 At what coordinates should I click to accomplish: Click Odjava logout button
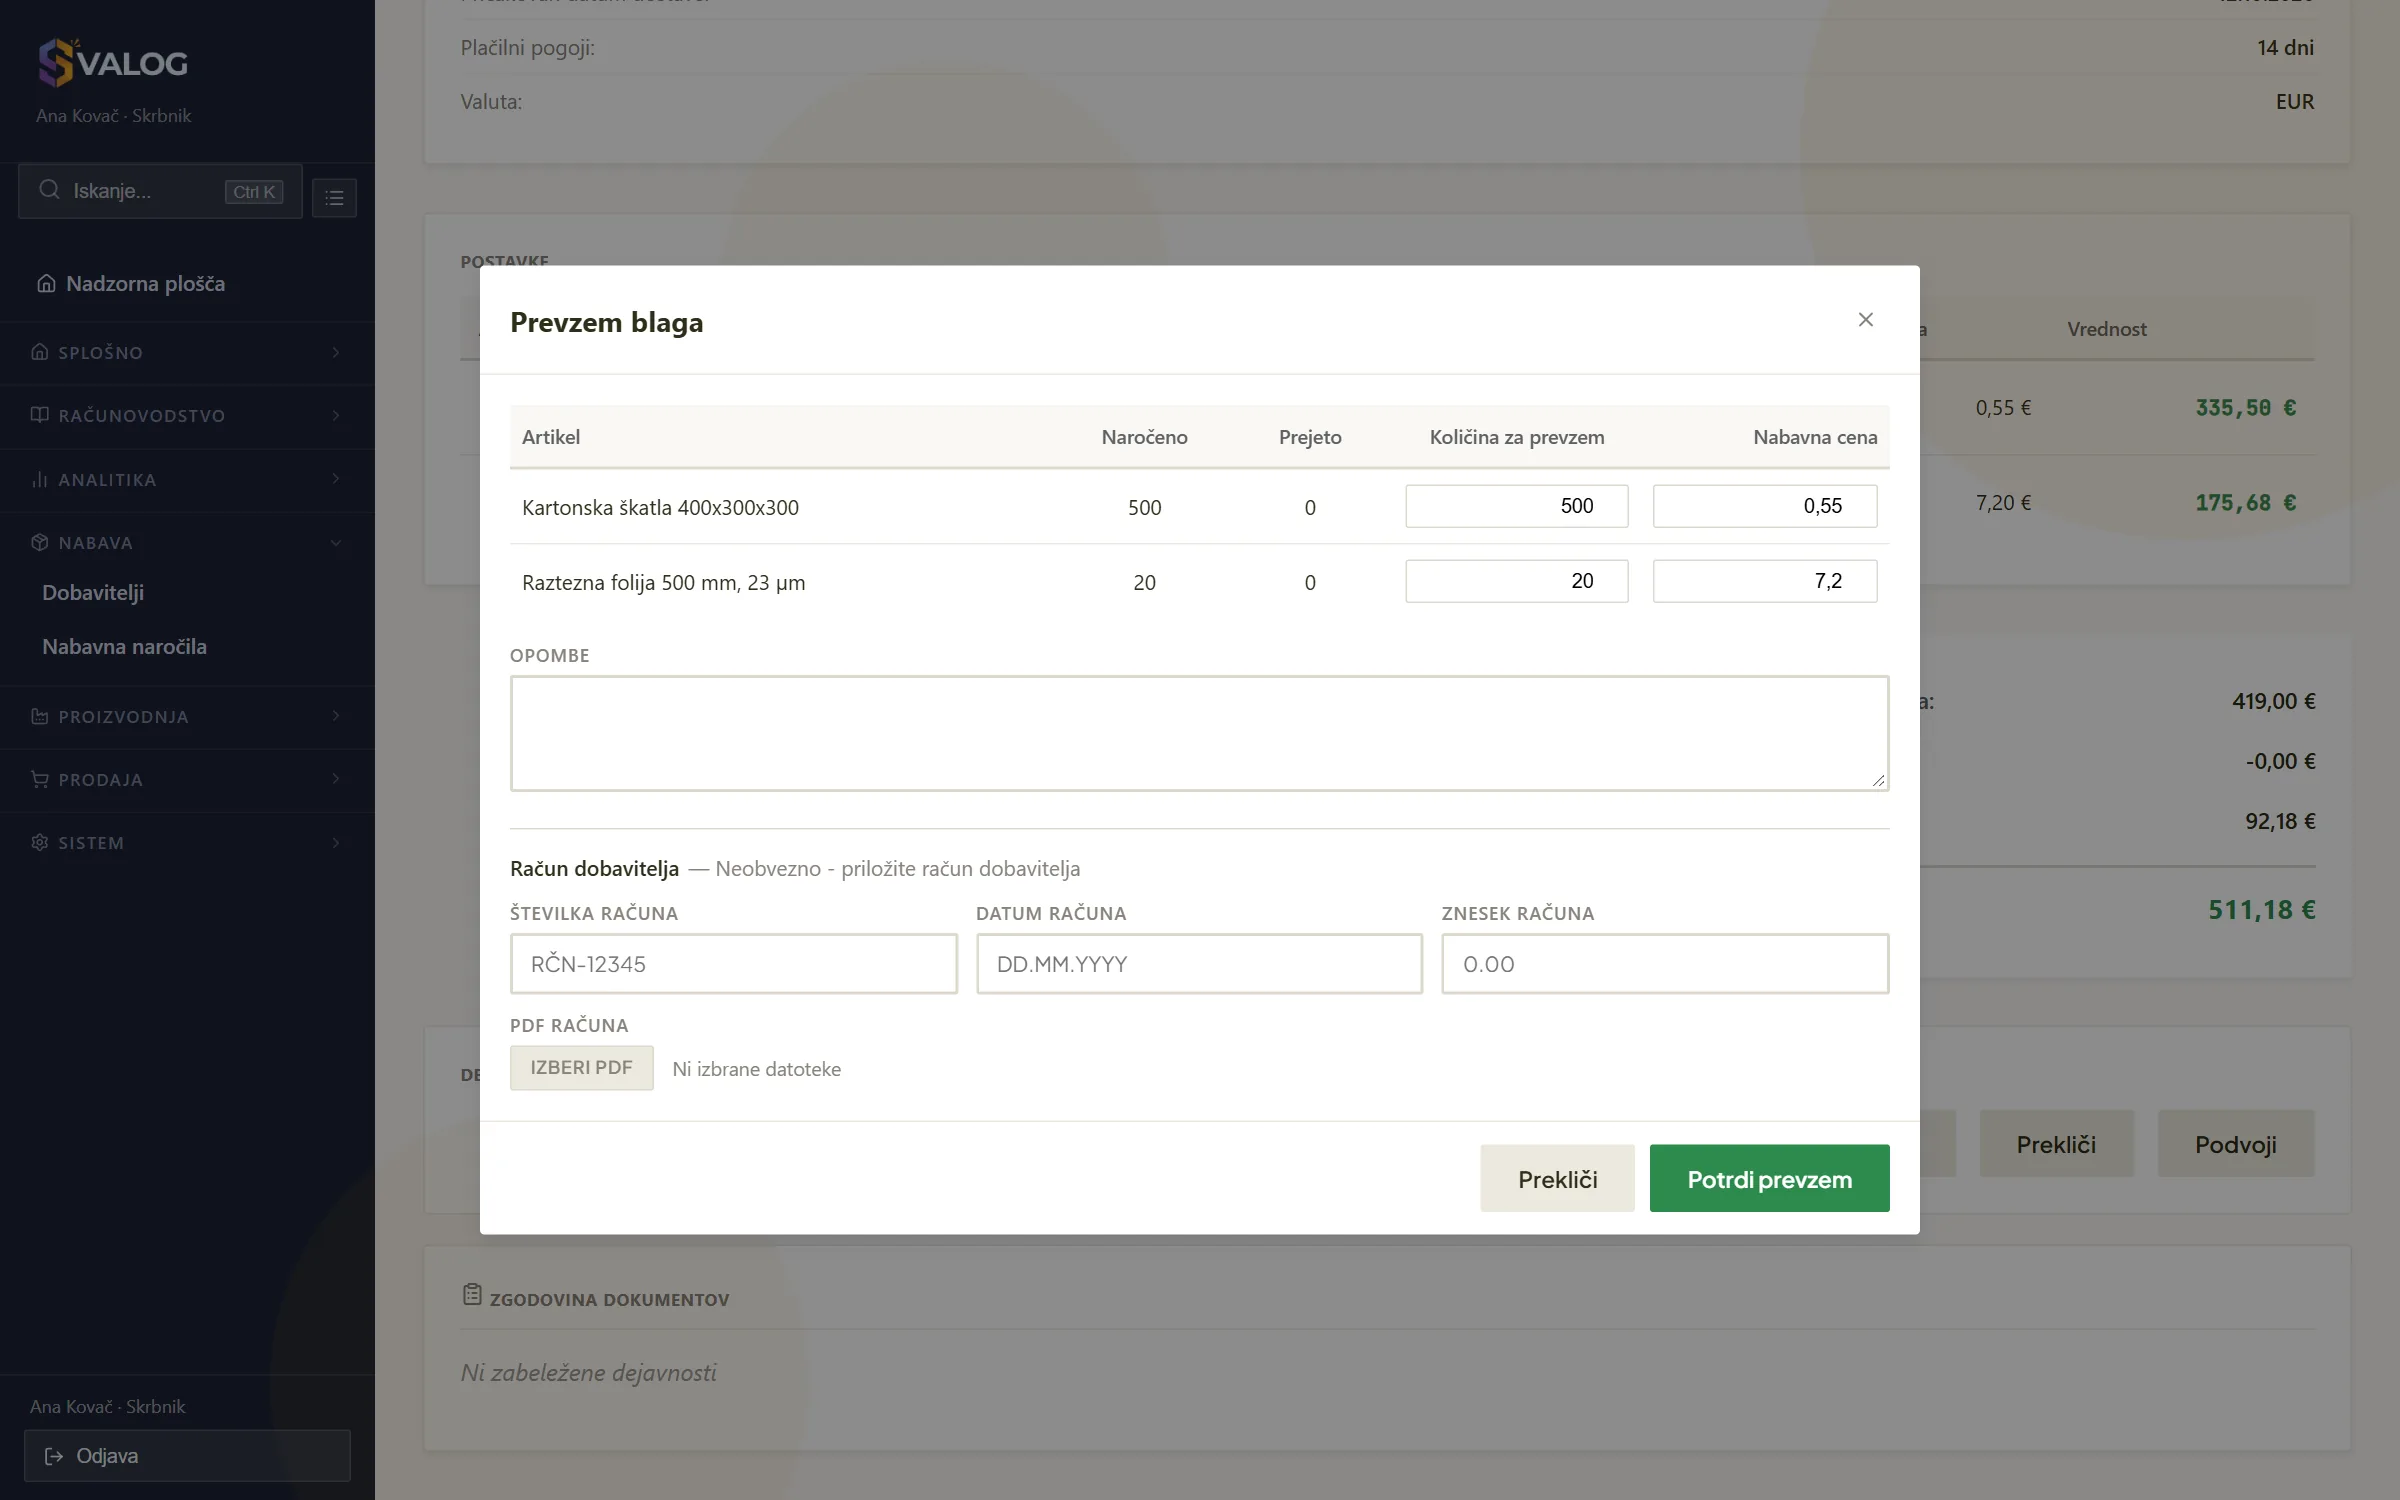click(187, 1456)
